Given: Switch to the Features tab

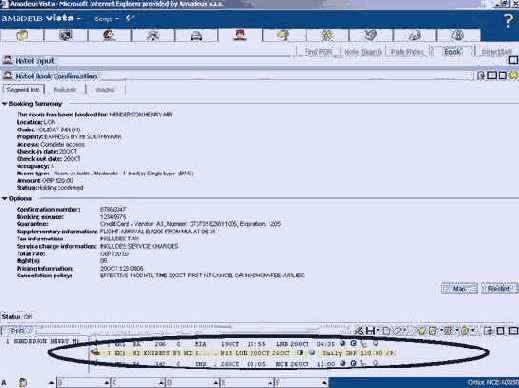Looking at the screenshot, I should tap(65, 90).
